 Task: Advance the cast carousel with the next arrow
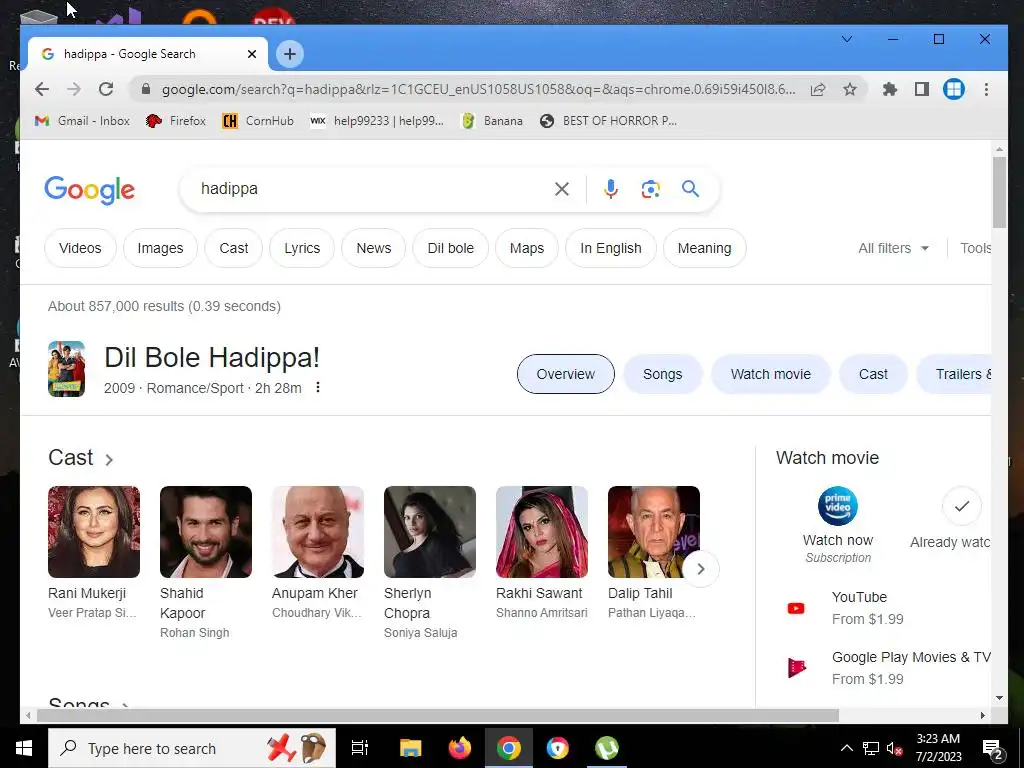[x=701, y=569]
